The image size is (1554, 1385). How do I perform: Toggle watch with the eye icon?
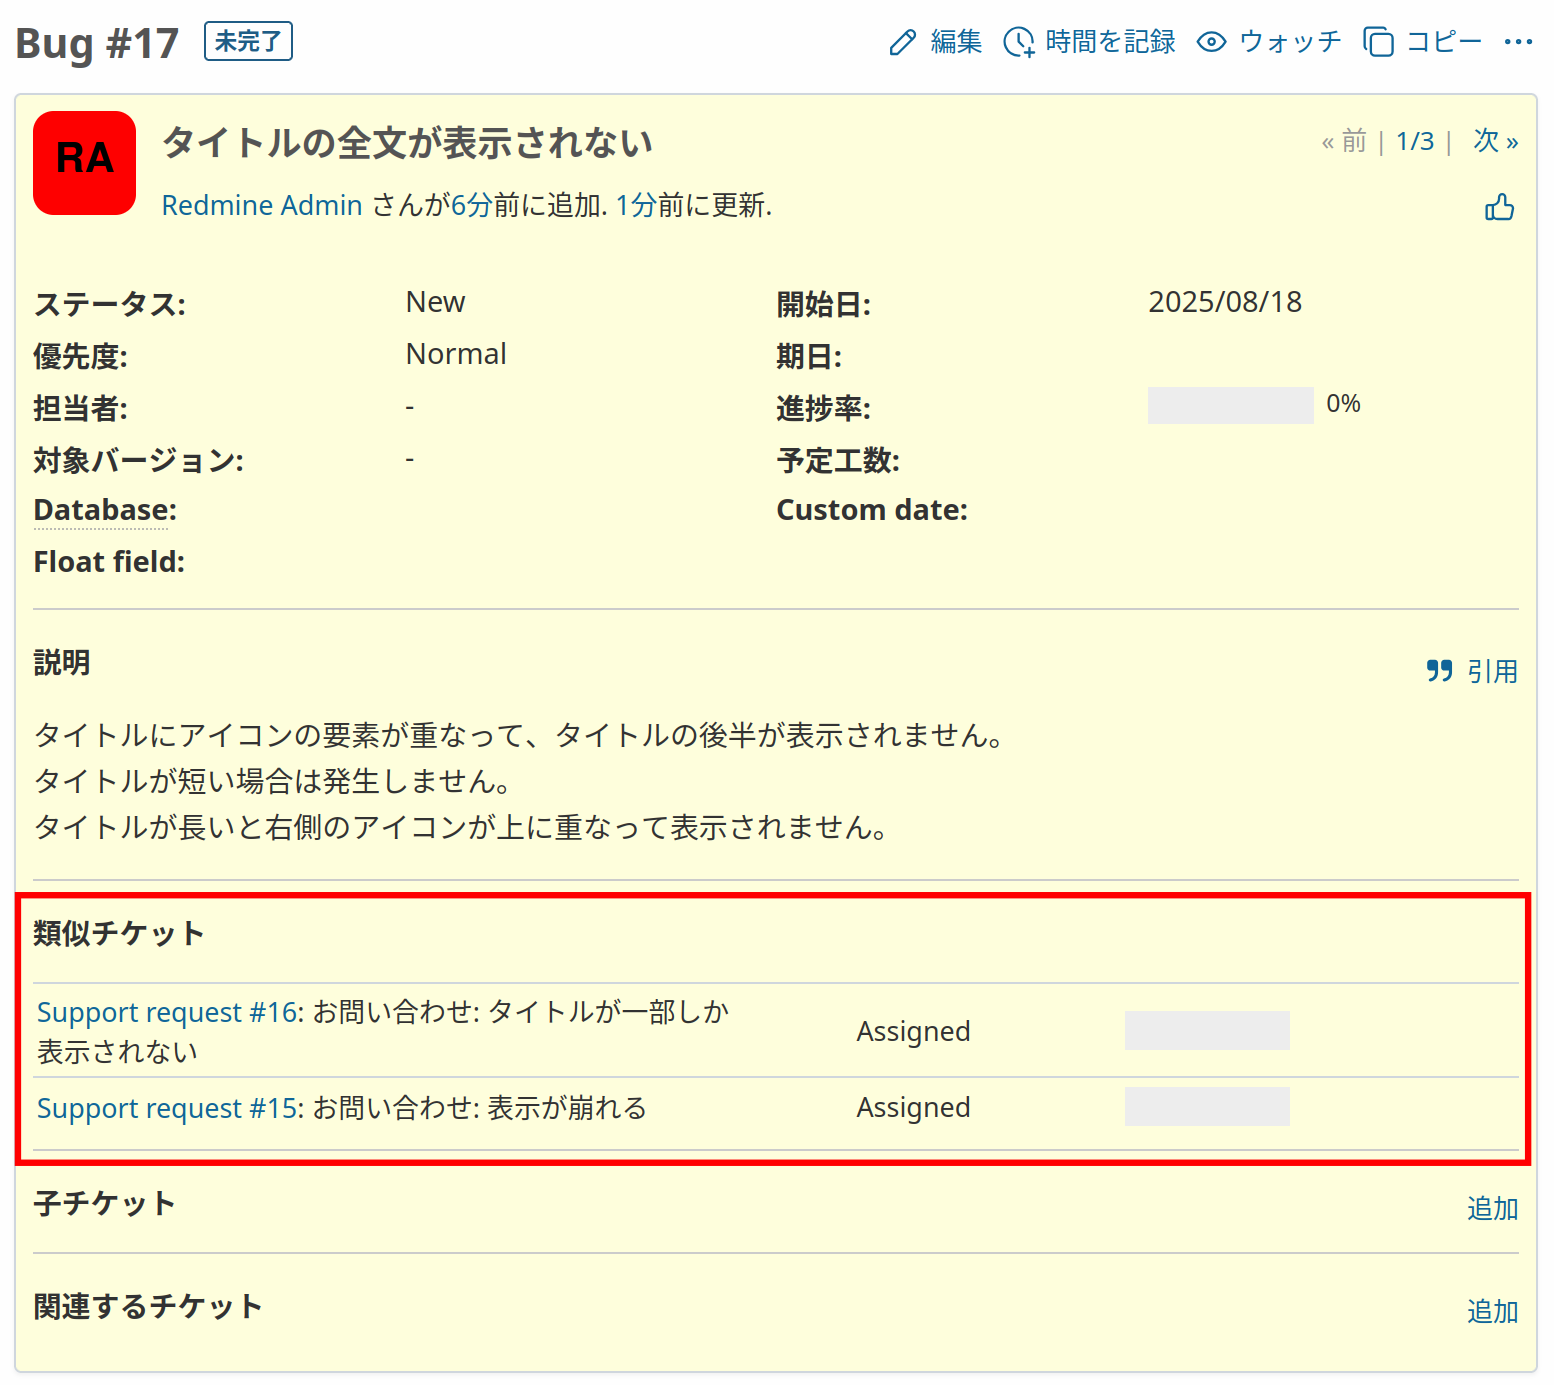(1211, 42)
